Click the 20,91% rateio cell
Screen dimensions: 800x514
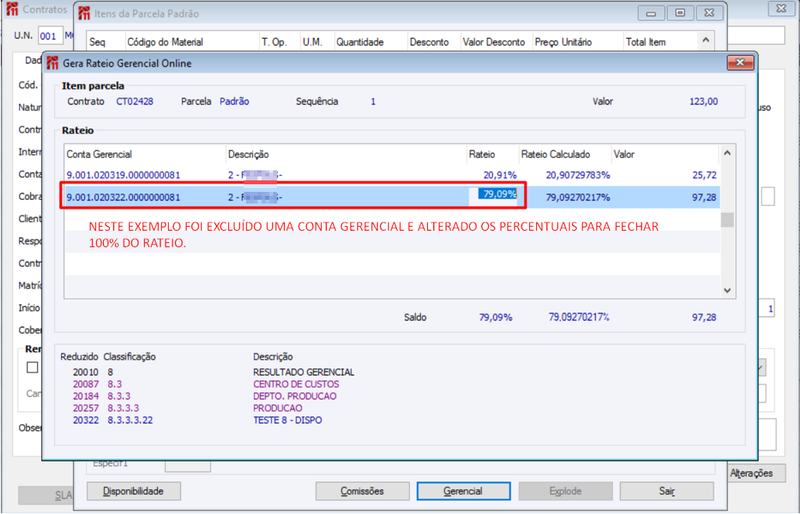point(499,175)
